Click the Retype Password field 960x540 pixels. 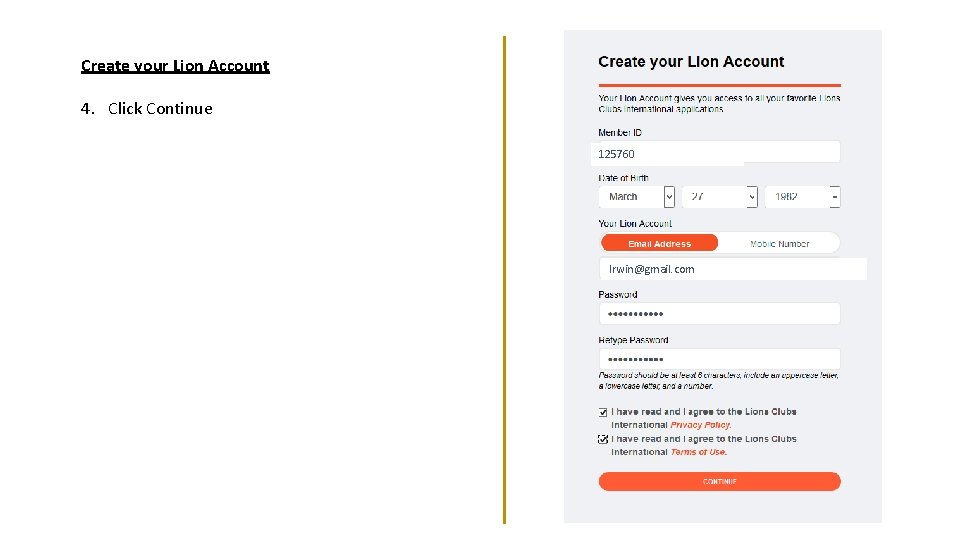[718, 359]
